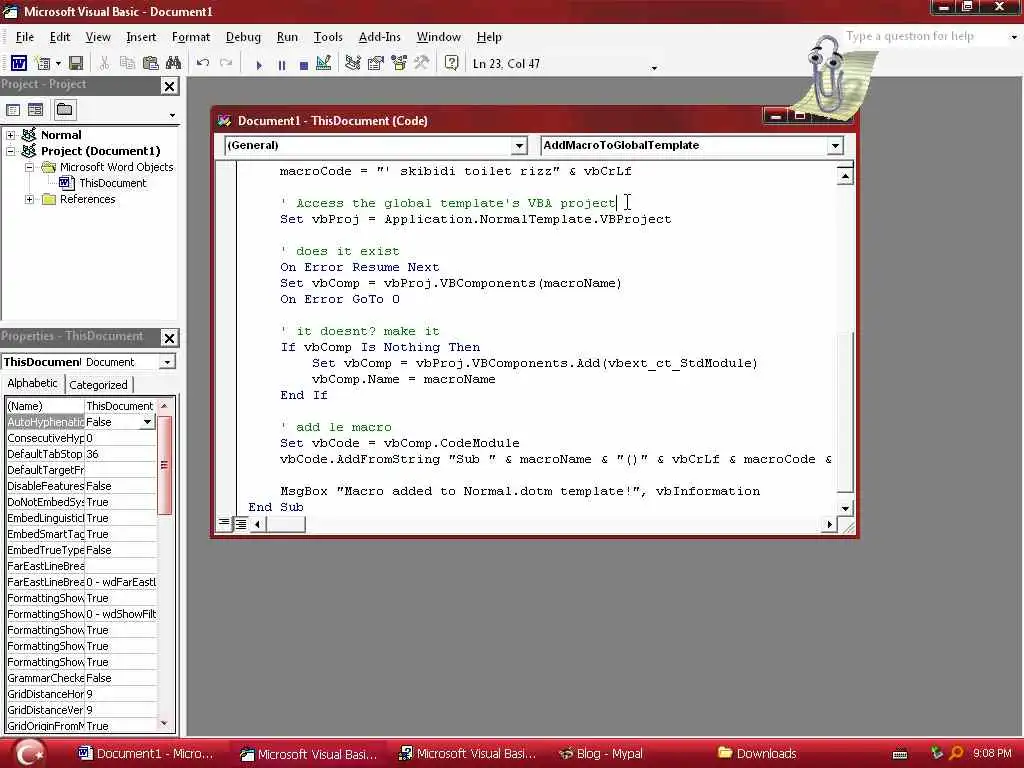Click the Break pause icon

[281, 65]
